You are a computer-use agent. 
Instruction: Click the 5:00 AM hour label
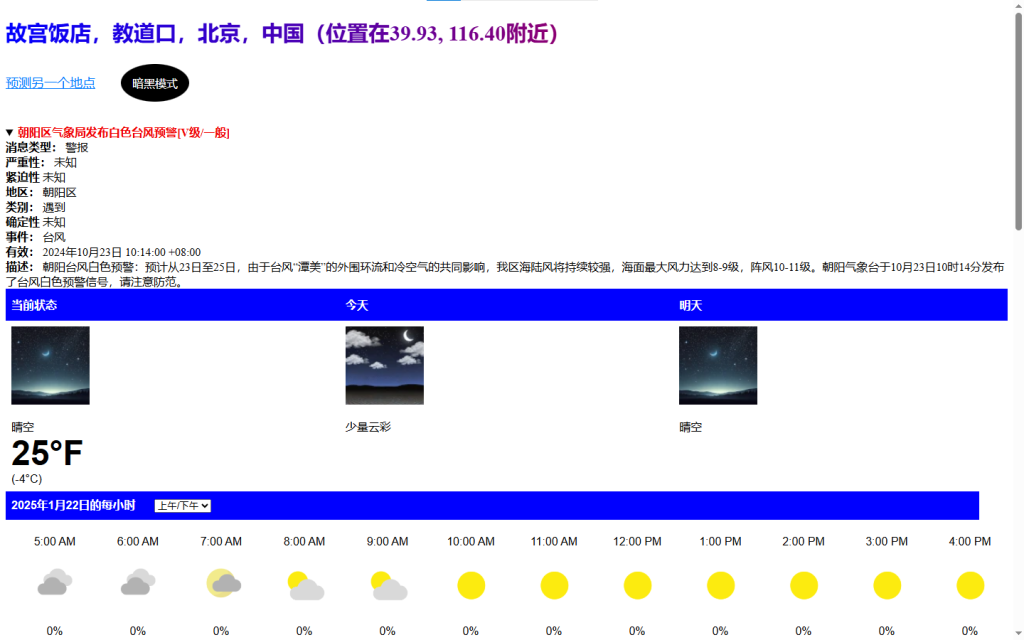click(x=55, y=541)
